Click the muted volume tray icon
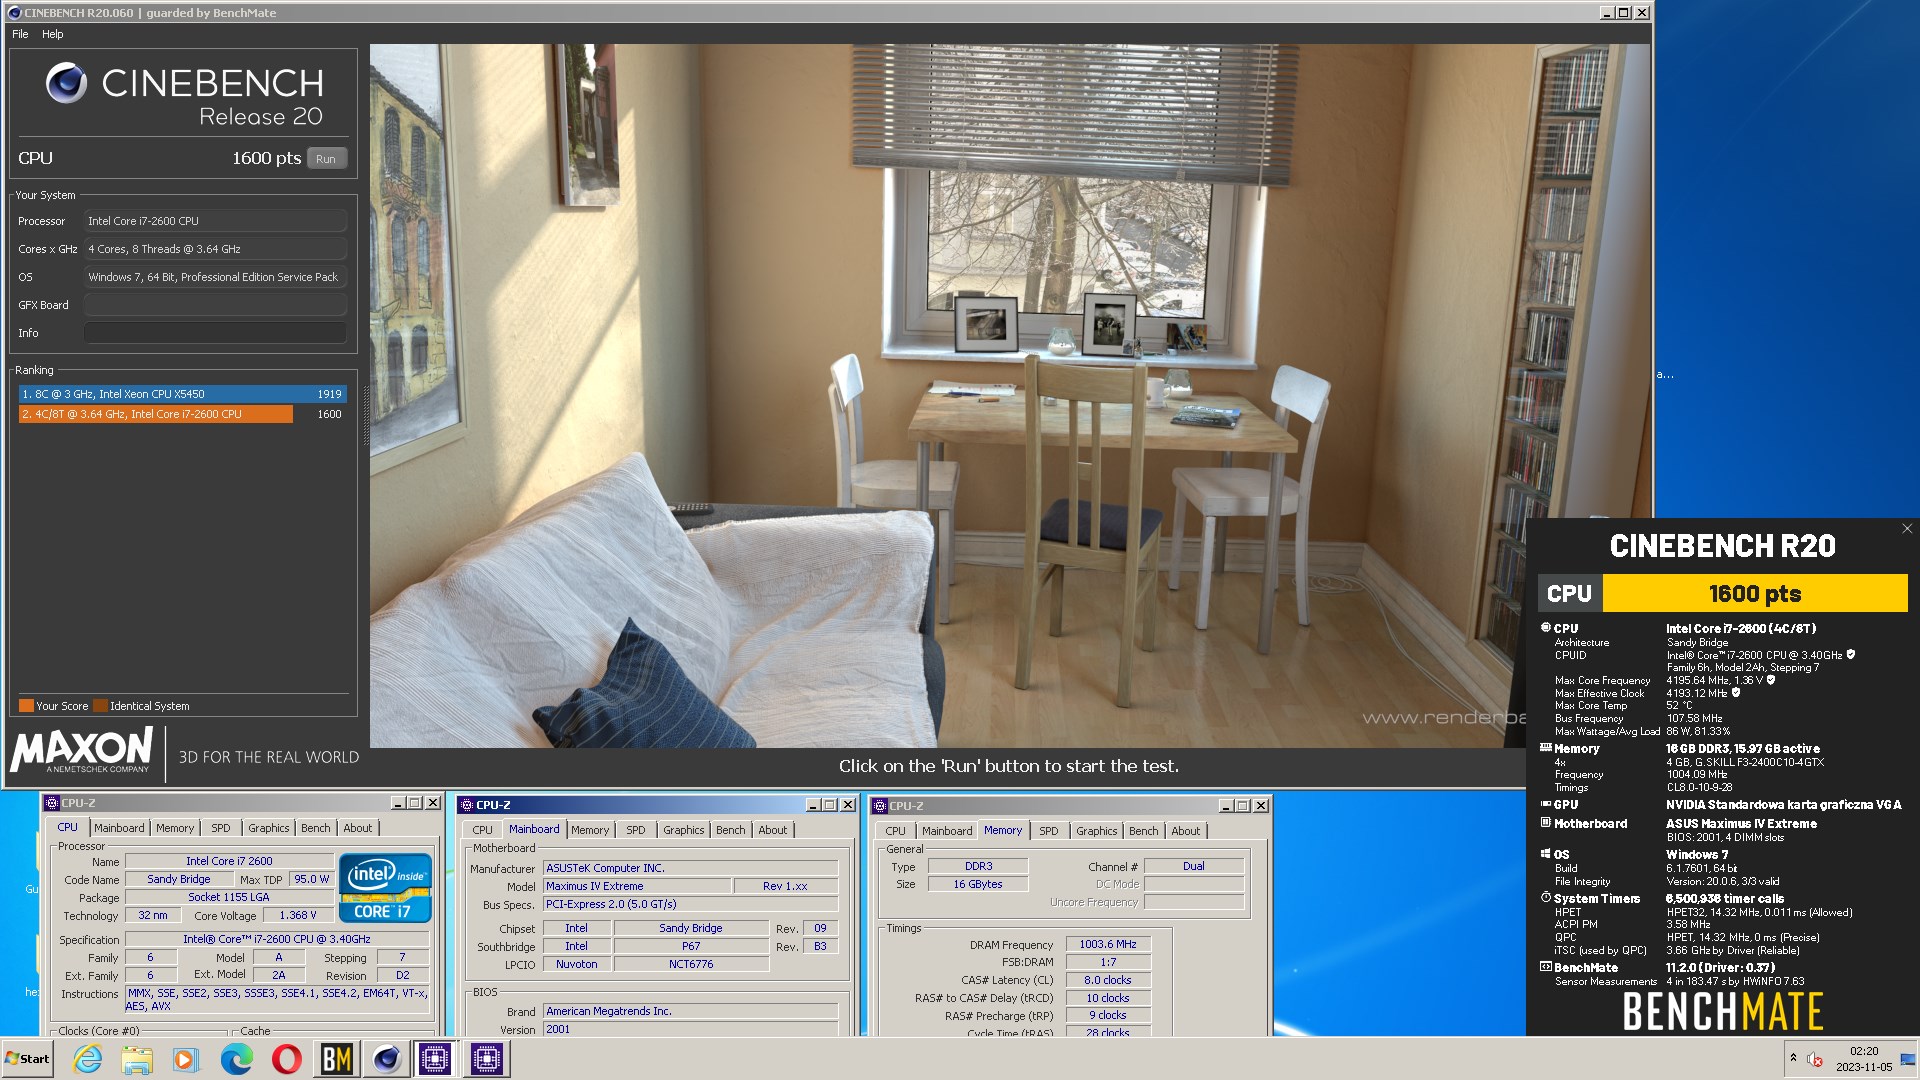The height and width of the screenshot is (1080, 1920). (1815, 1059)
